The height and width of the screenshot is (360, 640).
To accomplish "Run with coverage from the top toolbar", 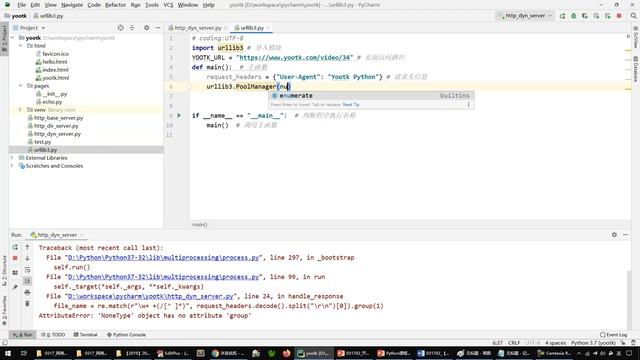I will click(585, 16).
